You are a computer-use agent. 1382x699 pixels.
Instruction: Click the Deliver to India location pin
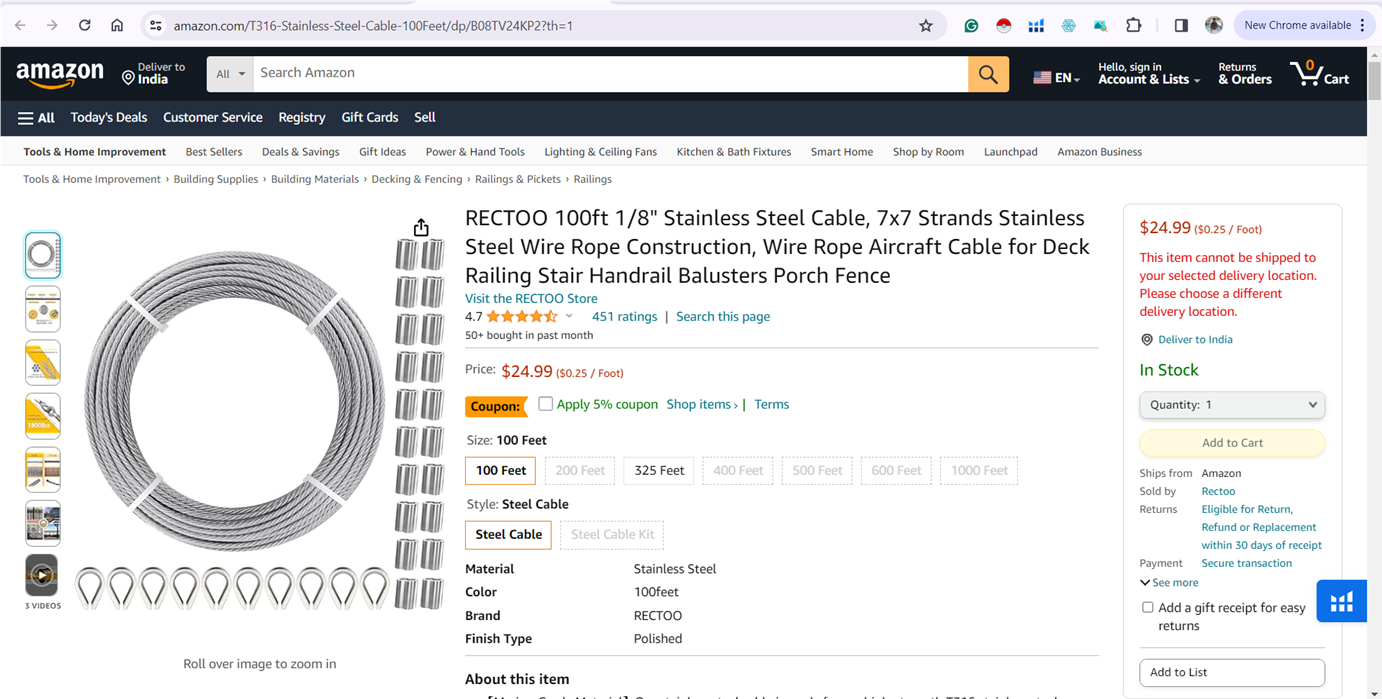[128, 77]
